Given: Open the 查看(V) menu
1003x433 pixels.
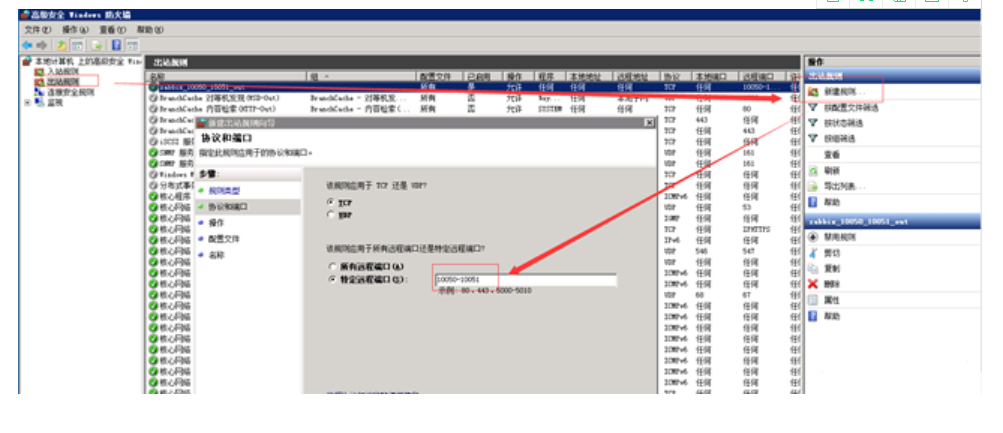Looking at the screenshot, I should click(112, 29).
